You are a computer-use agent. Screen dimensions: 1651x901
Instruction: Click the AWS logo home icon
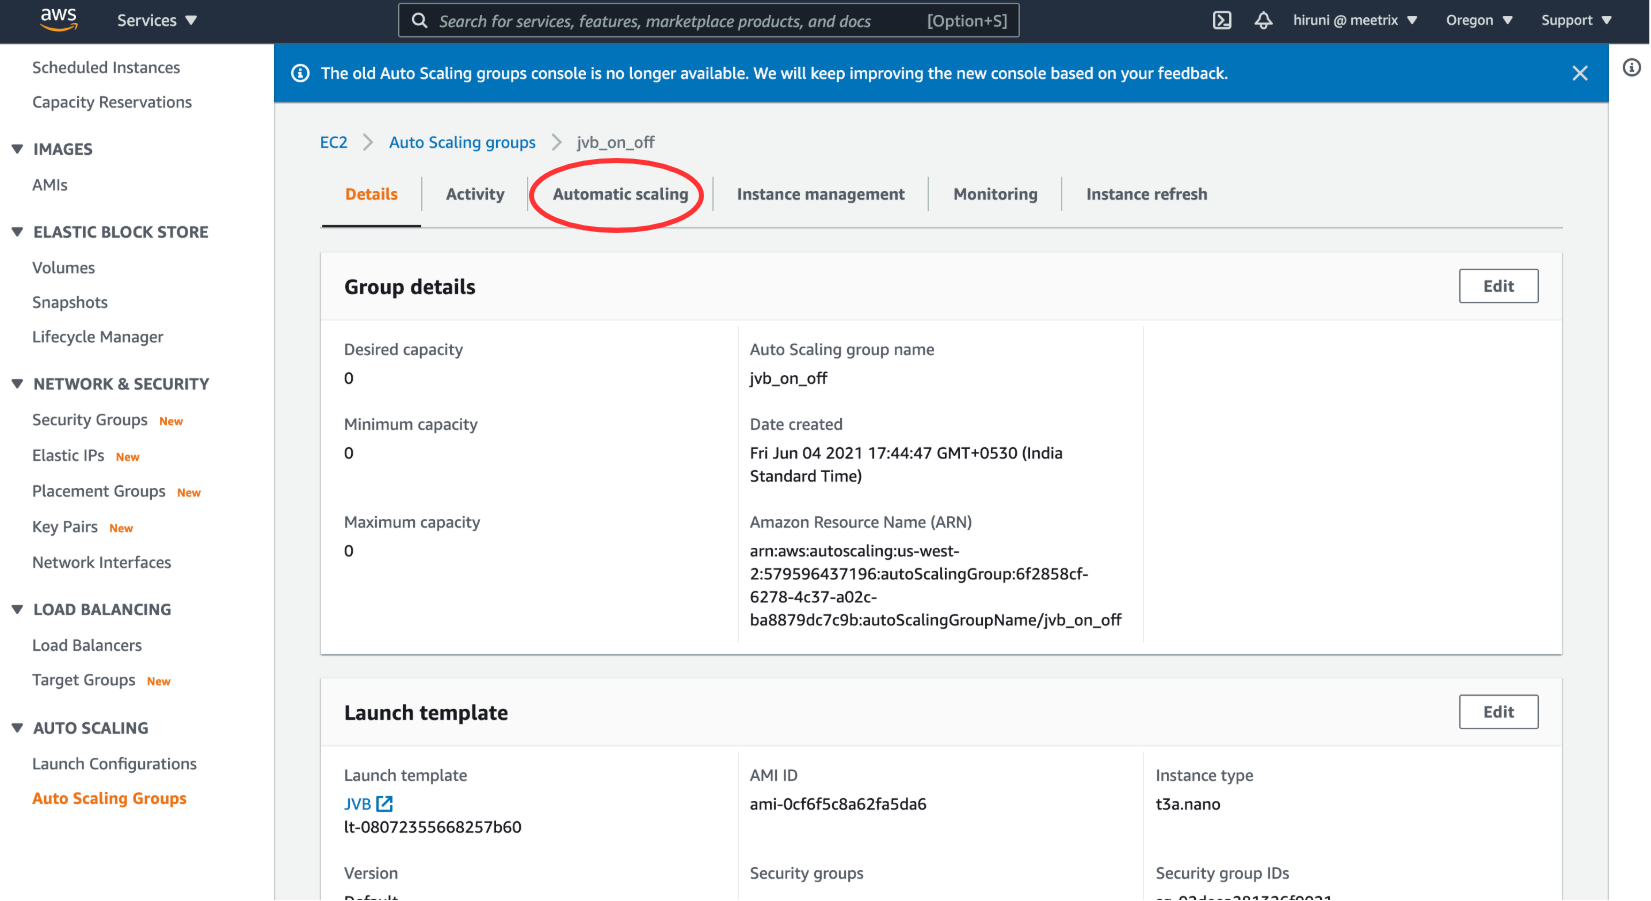point(58,20)
